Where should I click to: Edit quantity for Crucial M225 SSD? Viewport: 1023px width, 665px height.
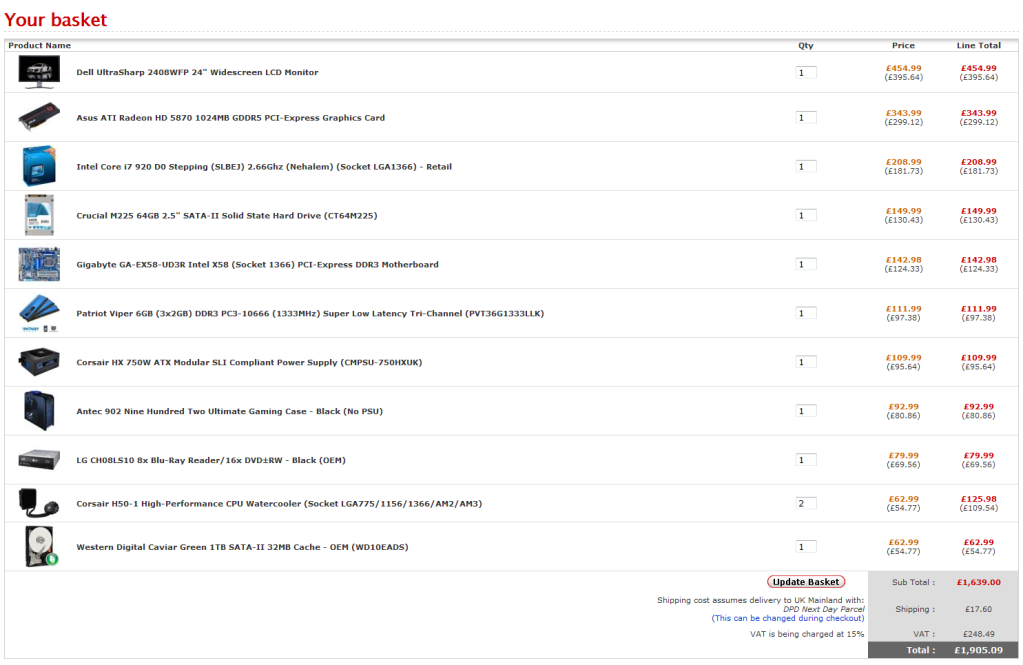coord(806,215)
